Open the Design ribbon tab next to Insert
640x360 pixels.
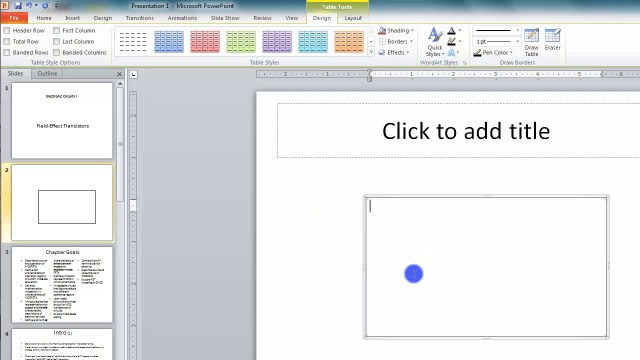pos(102,18)
